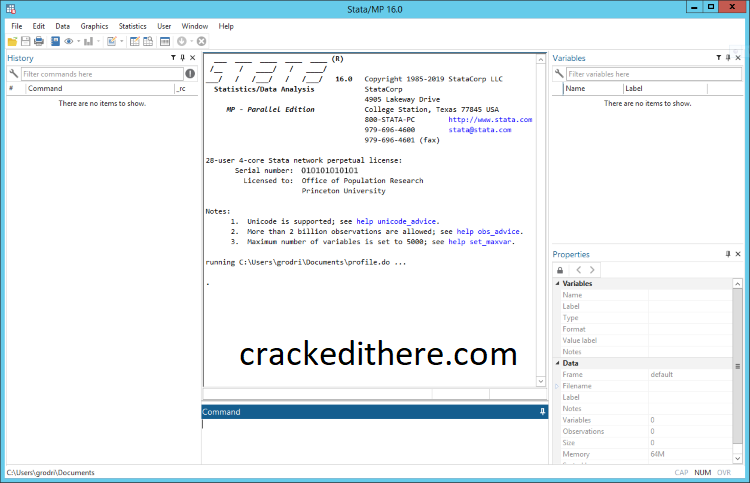Click the Filter commands here field
Screen dimensions: 750x483
102,74
